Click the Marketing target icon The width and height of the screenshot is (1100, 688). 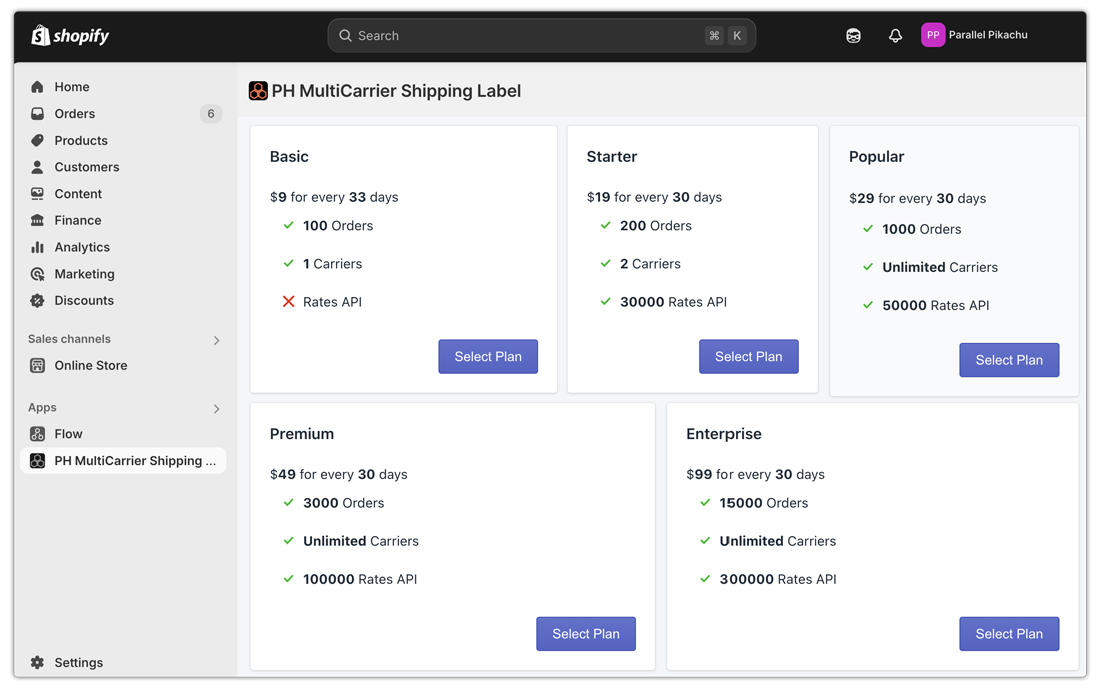(37, 274)
